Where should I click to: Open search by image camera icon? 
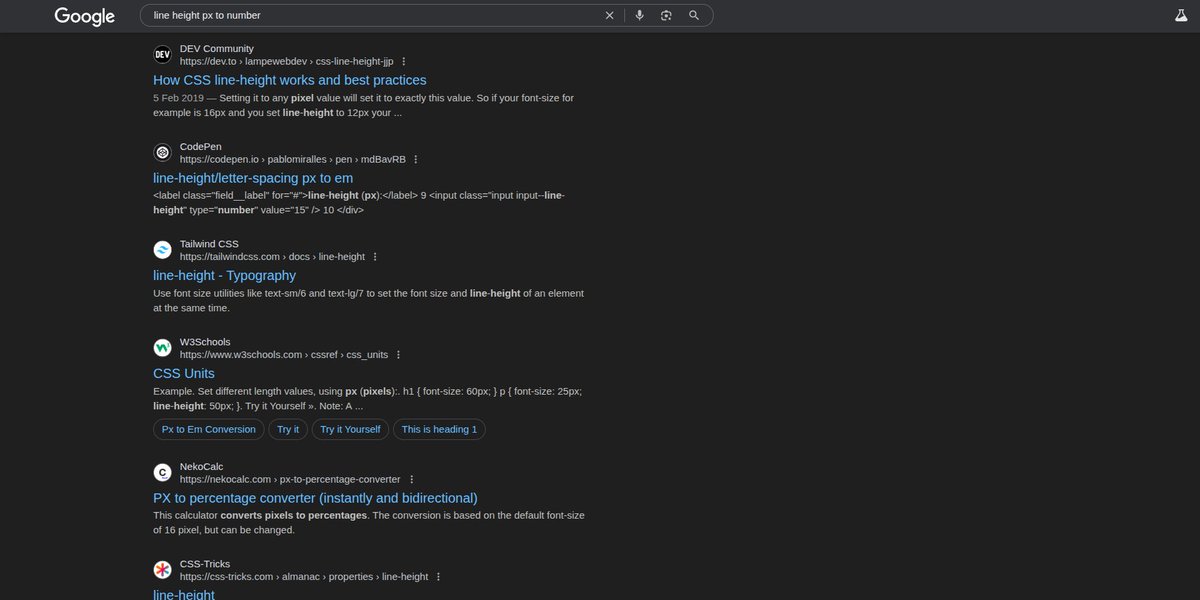pyautogui.click(x=666, y=15)
